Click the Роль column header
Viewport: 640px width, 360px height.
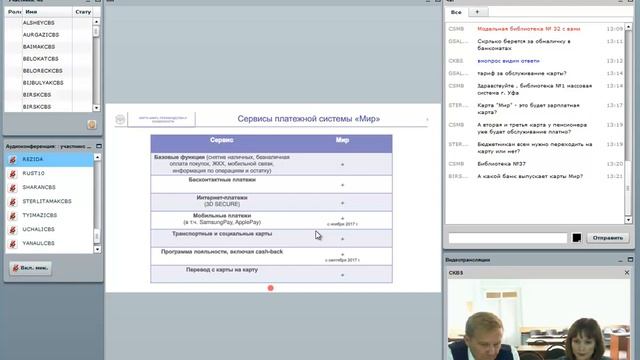[x=13, y=12]
